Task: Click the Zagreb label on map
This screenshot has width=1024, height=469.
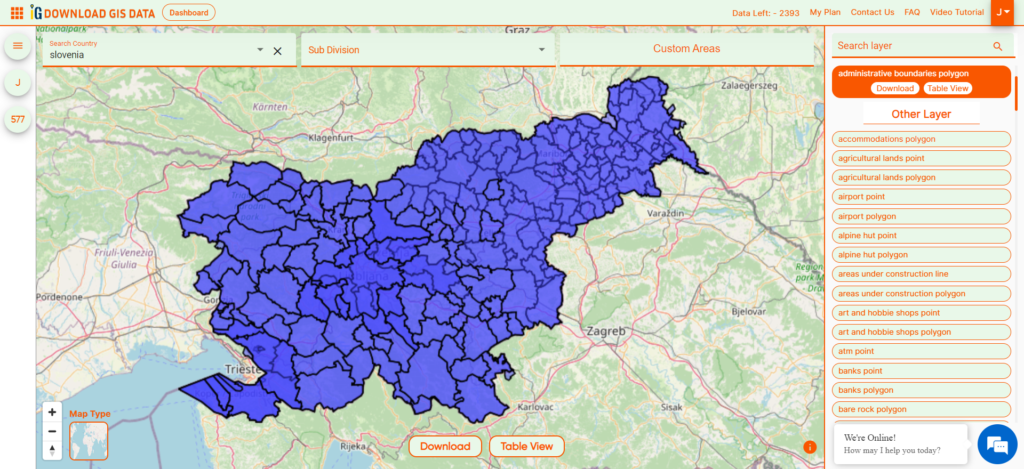Action: 605,331
